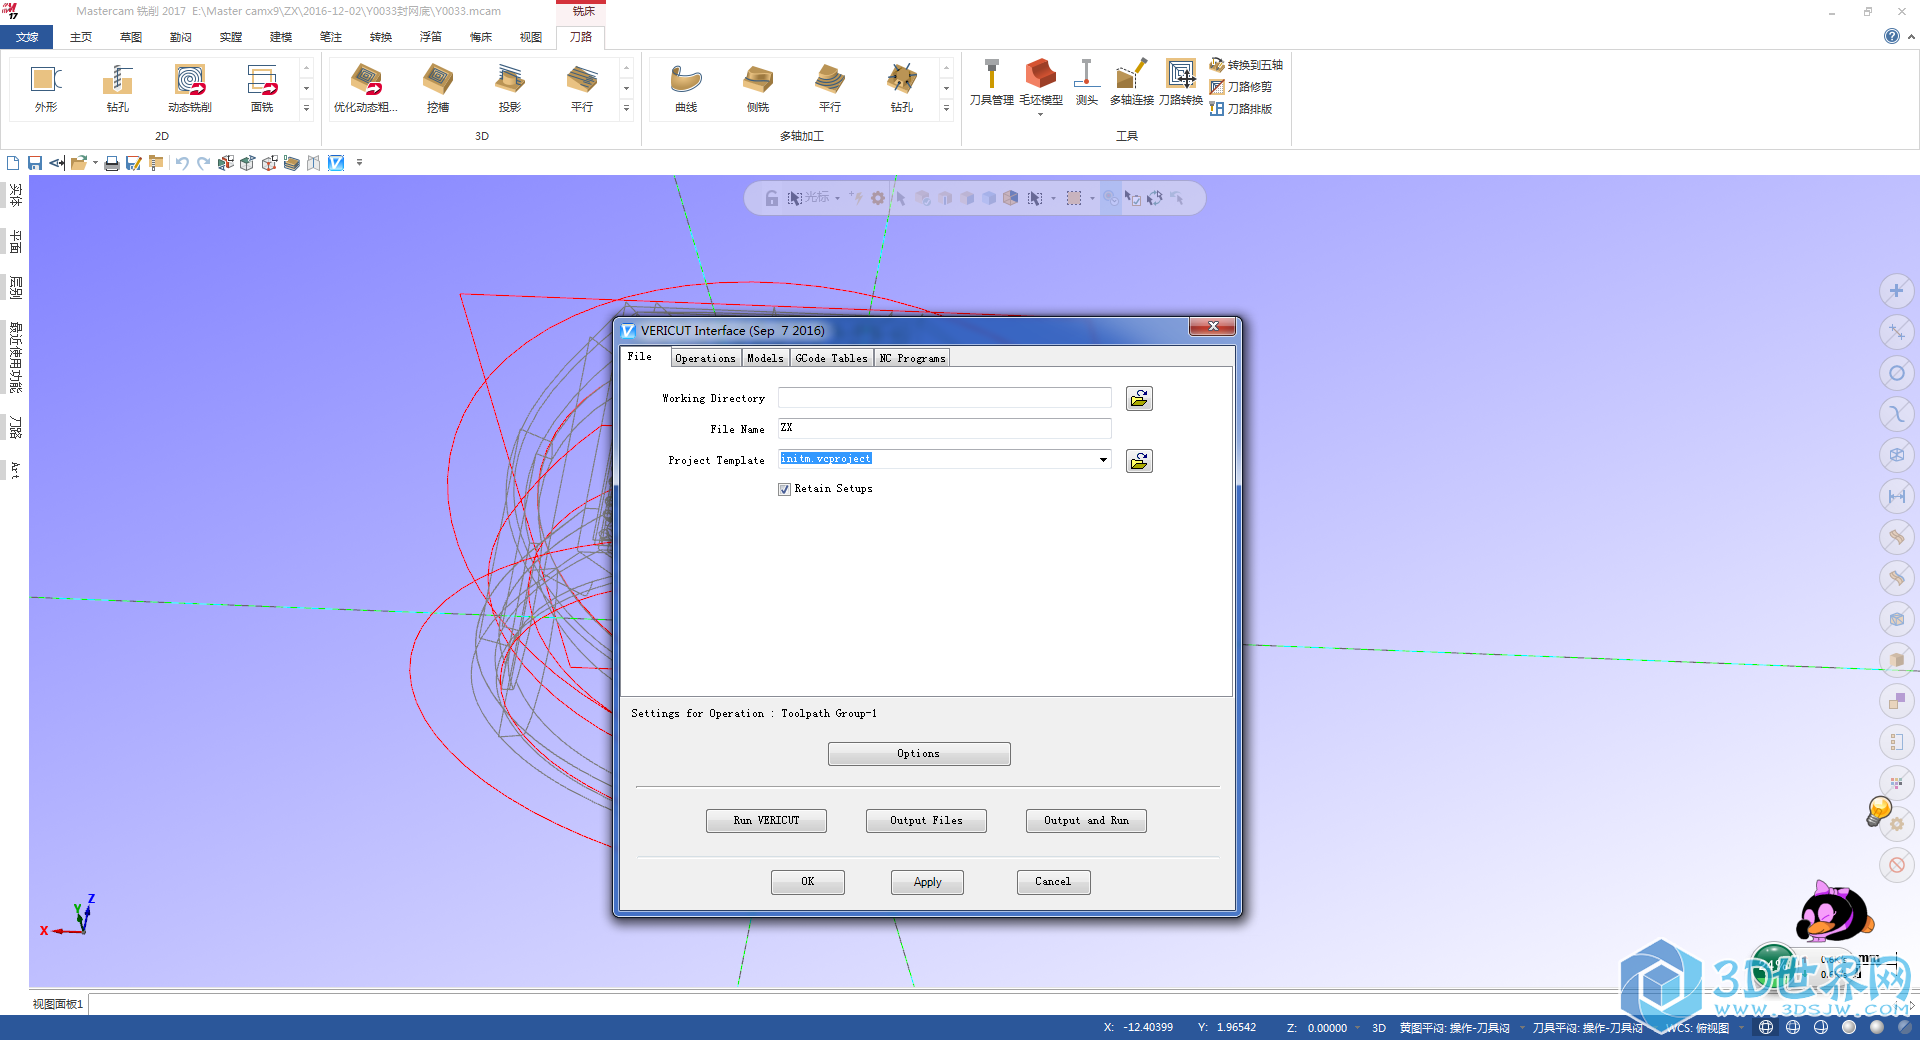Click the Apply button
The height and width of the screenshot is (1040, 1920).
tap(927, 882)
